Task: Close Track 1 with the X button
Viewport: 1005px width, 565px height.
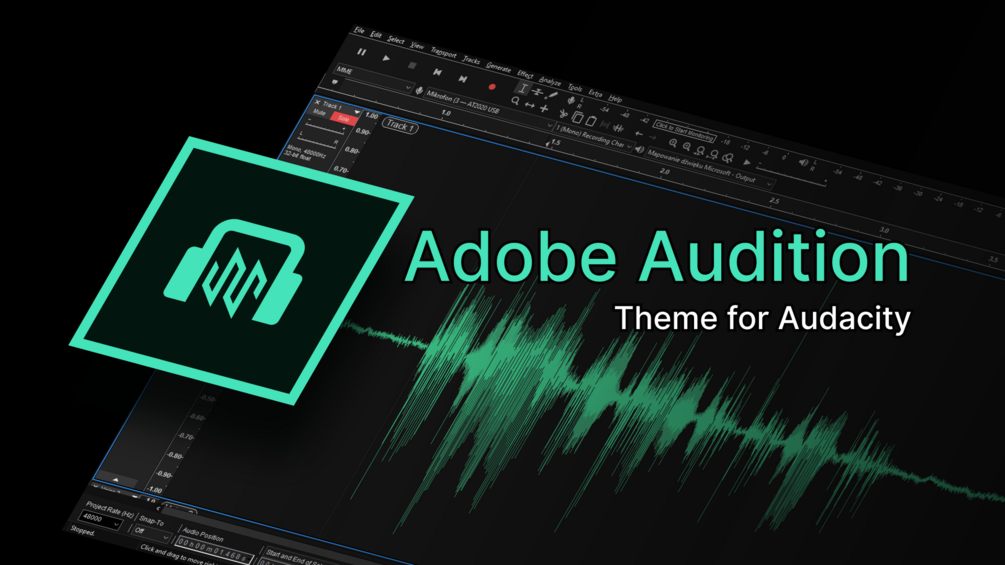Action: click(317, 102)
